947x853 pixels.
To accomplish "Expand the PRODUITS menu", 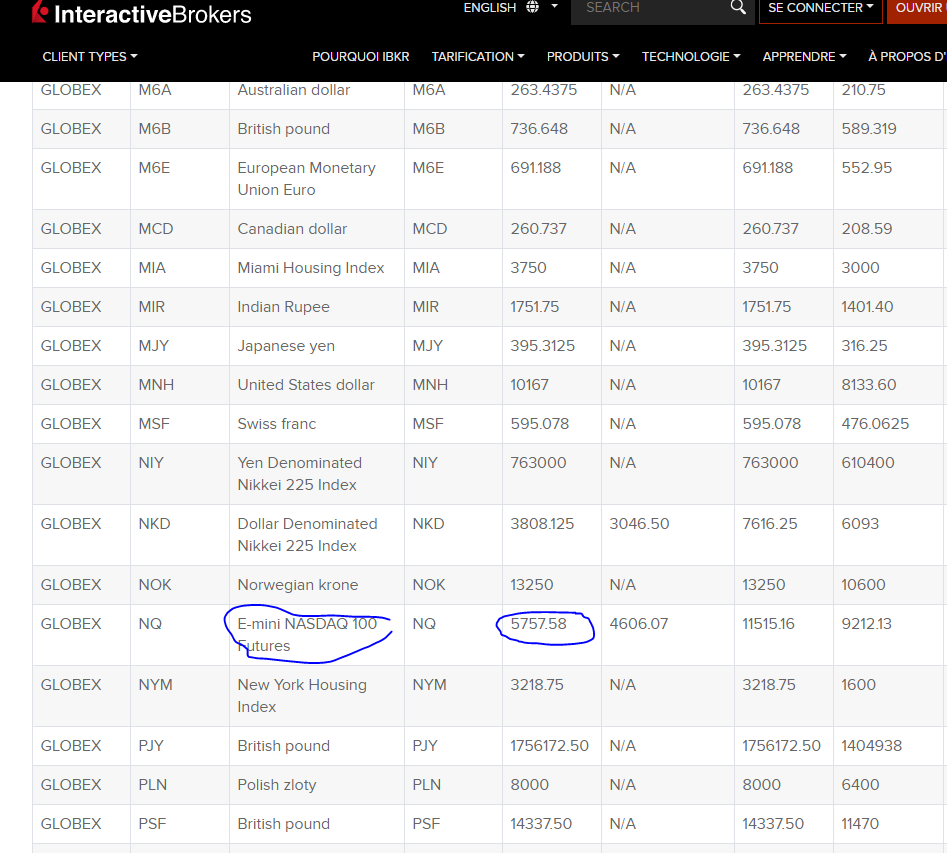I will point(583,57).
